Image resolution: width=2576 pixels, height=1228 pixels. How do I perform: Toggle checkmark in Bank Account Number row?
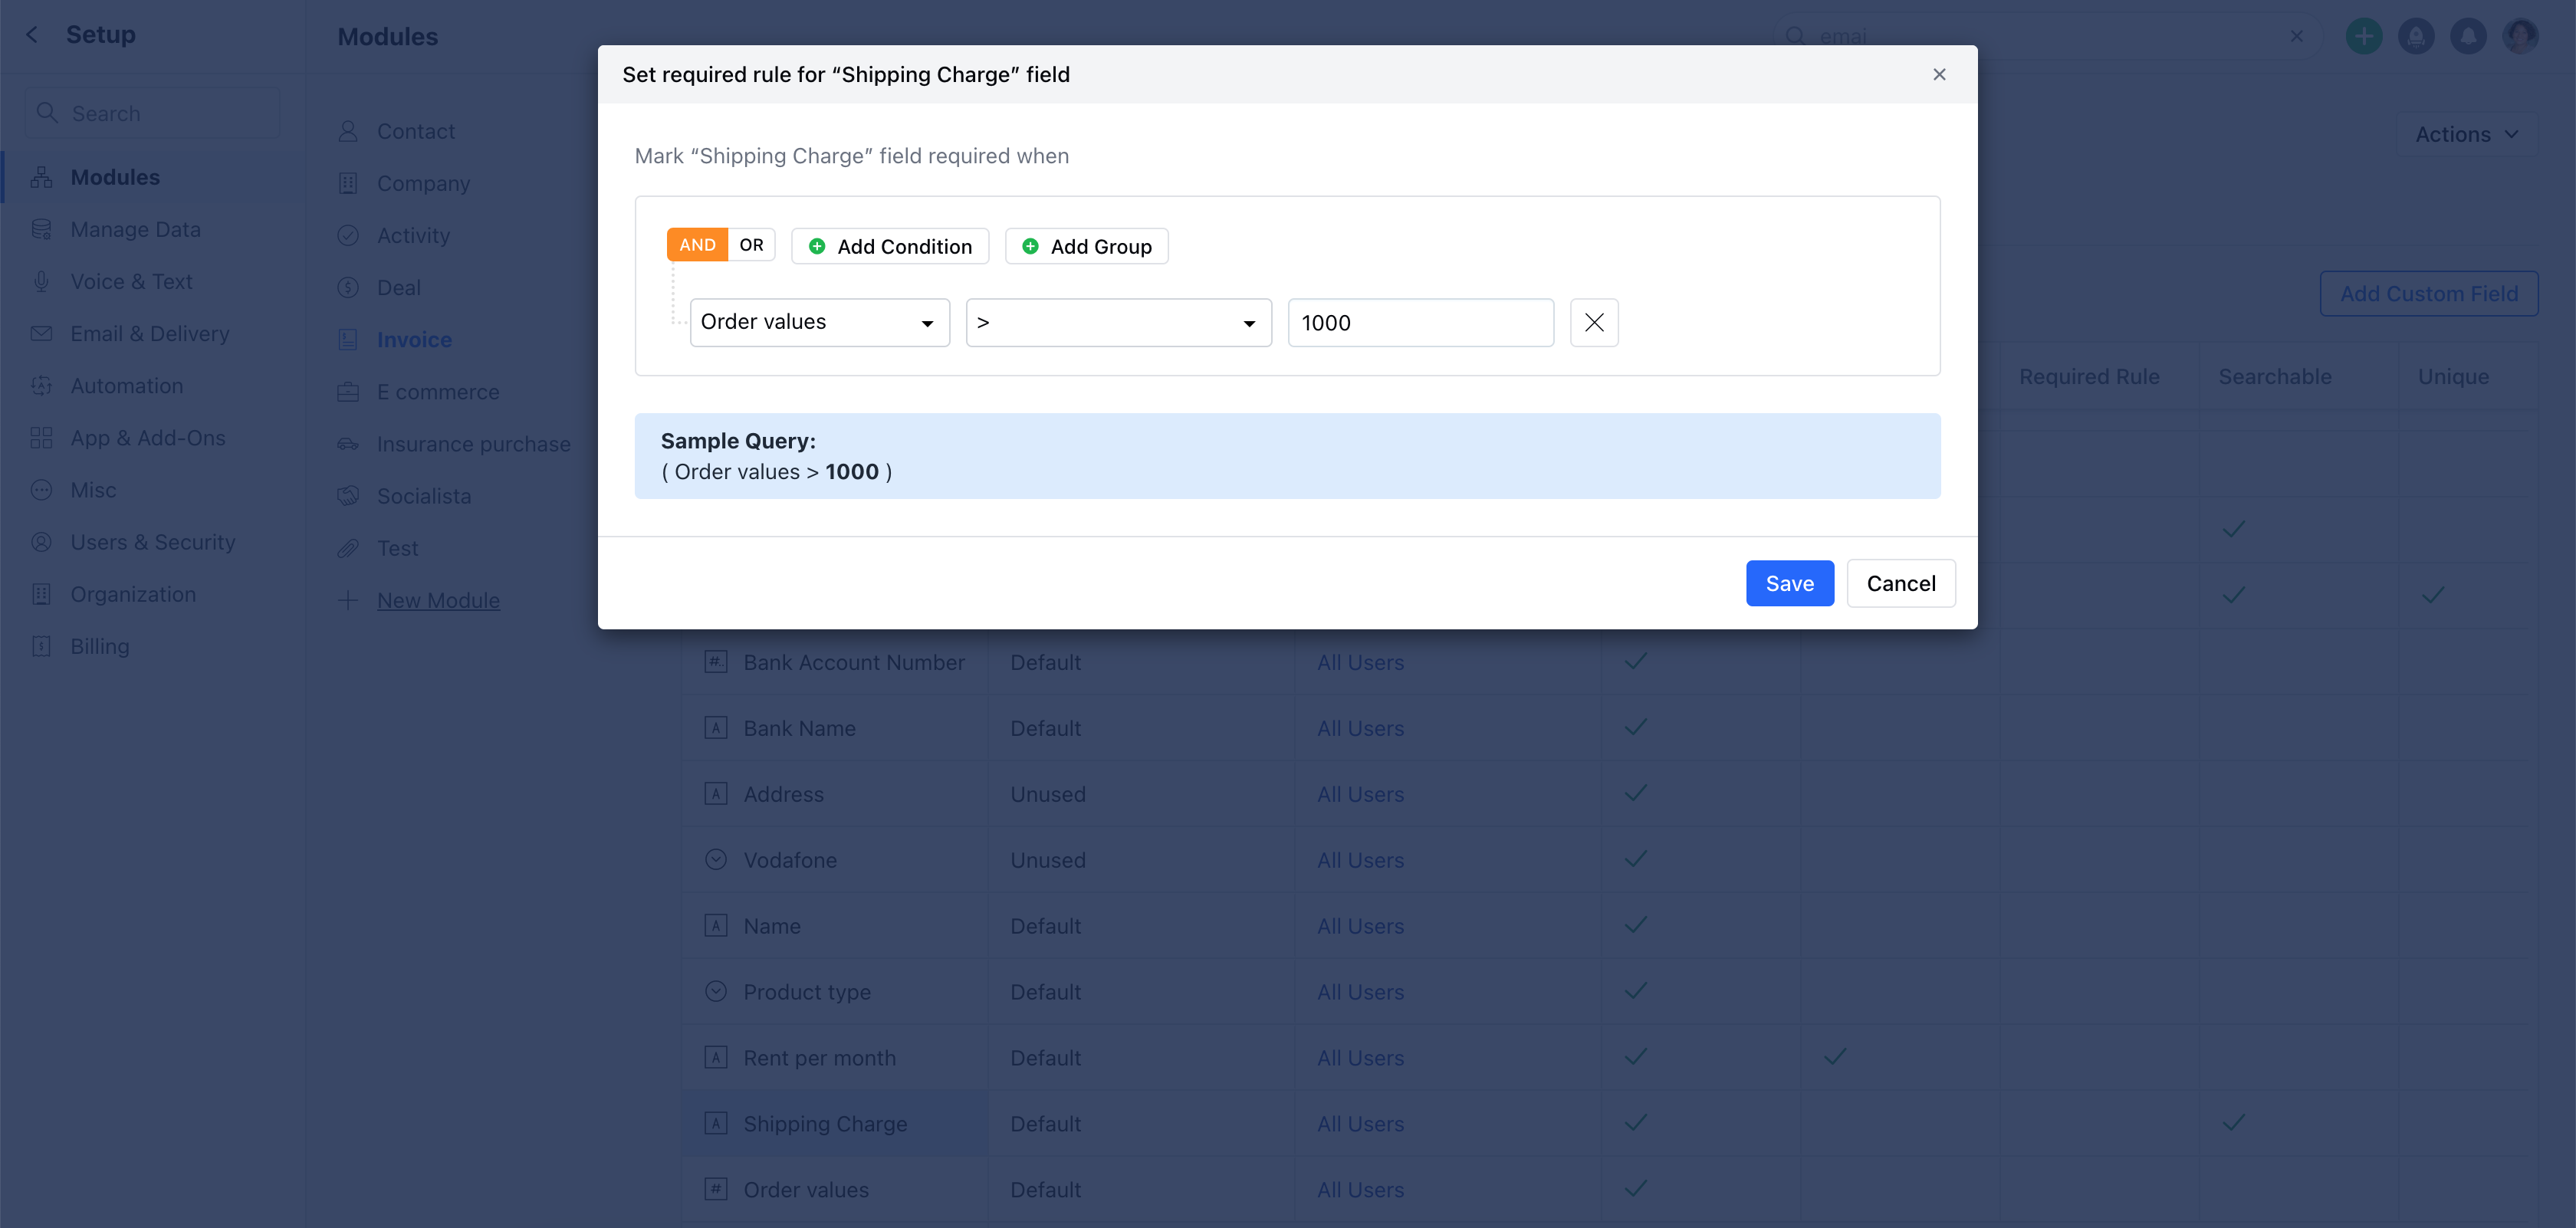click(x=1635, y=661)
